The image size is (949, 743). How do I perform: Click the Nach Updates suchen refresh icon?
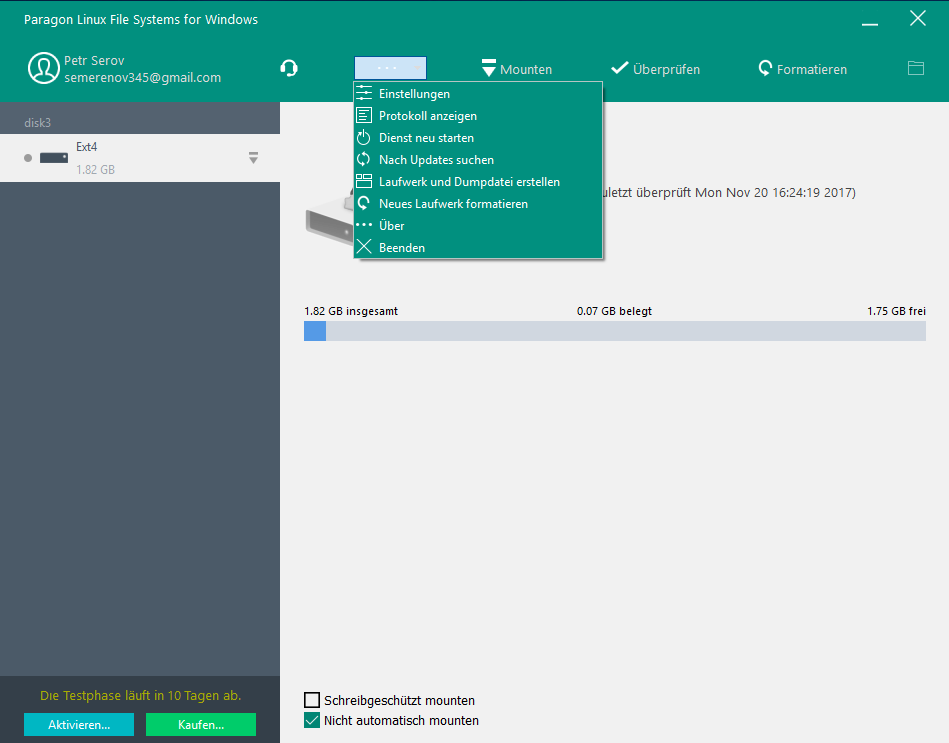coord(364,160)
